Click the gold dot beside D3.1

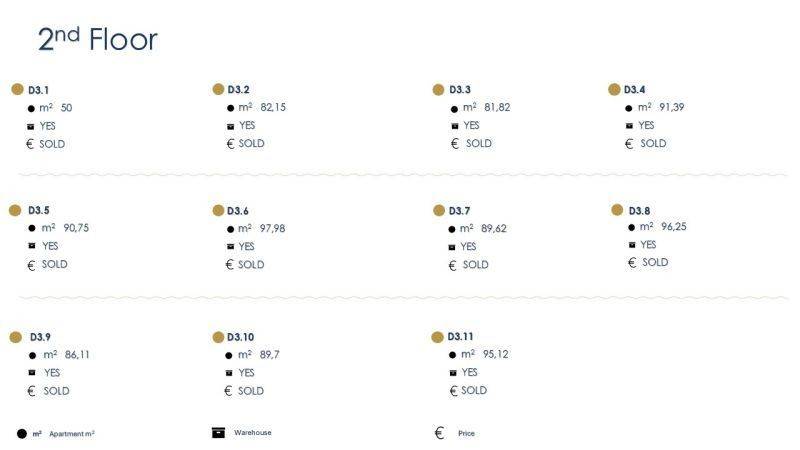coord(17,89)
